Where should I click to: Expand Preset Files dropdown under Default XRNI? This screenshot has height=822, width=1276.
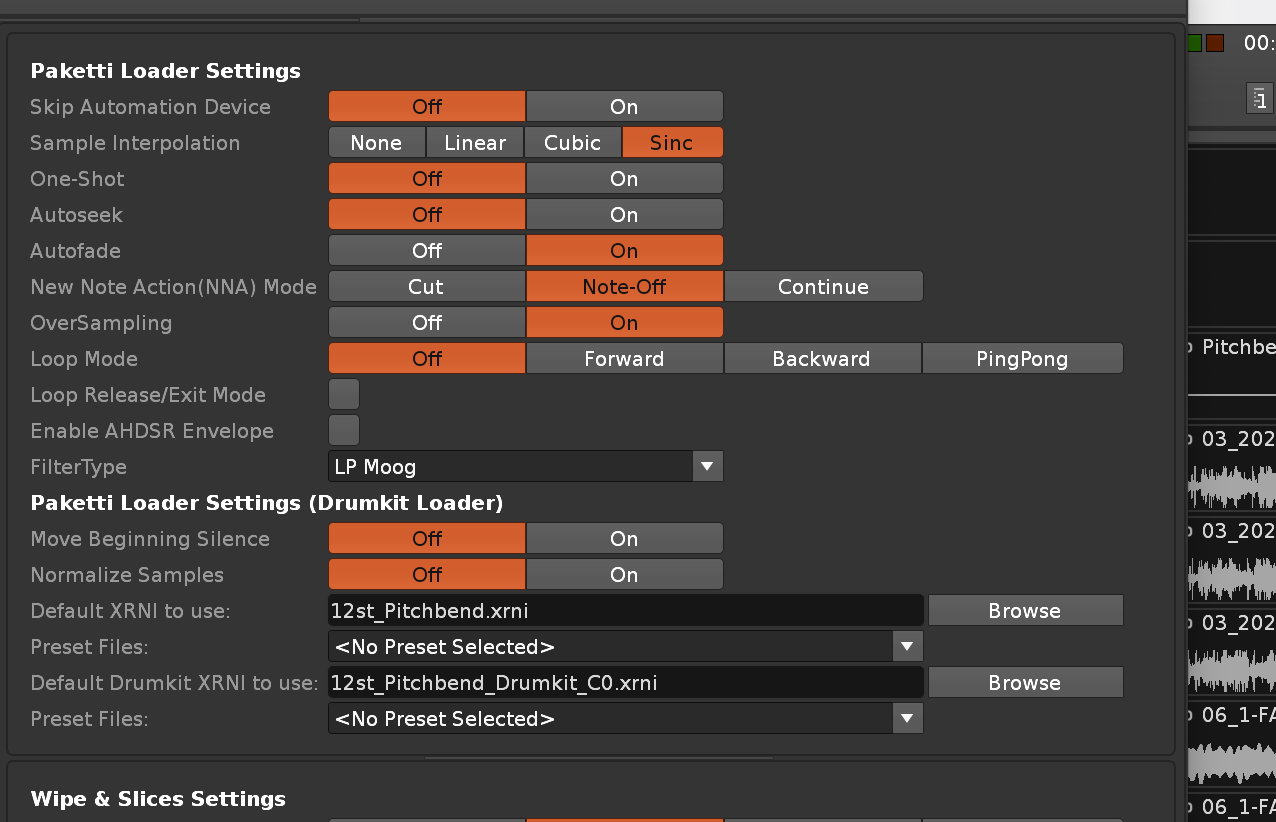tap(625, 647)
